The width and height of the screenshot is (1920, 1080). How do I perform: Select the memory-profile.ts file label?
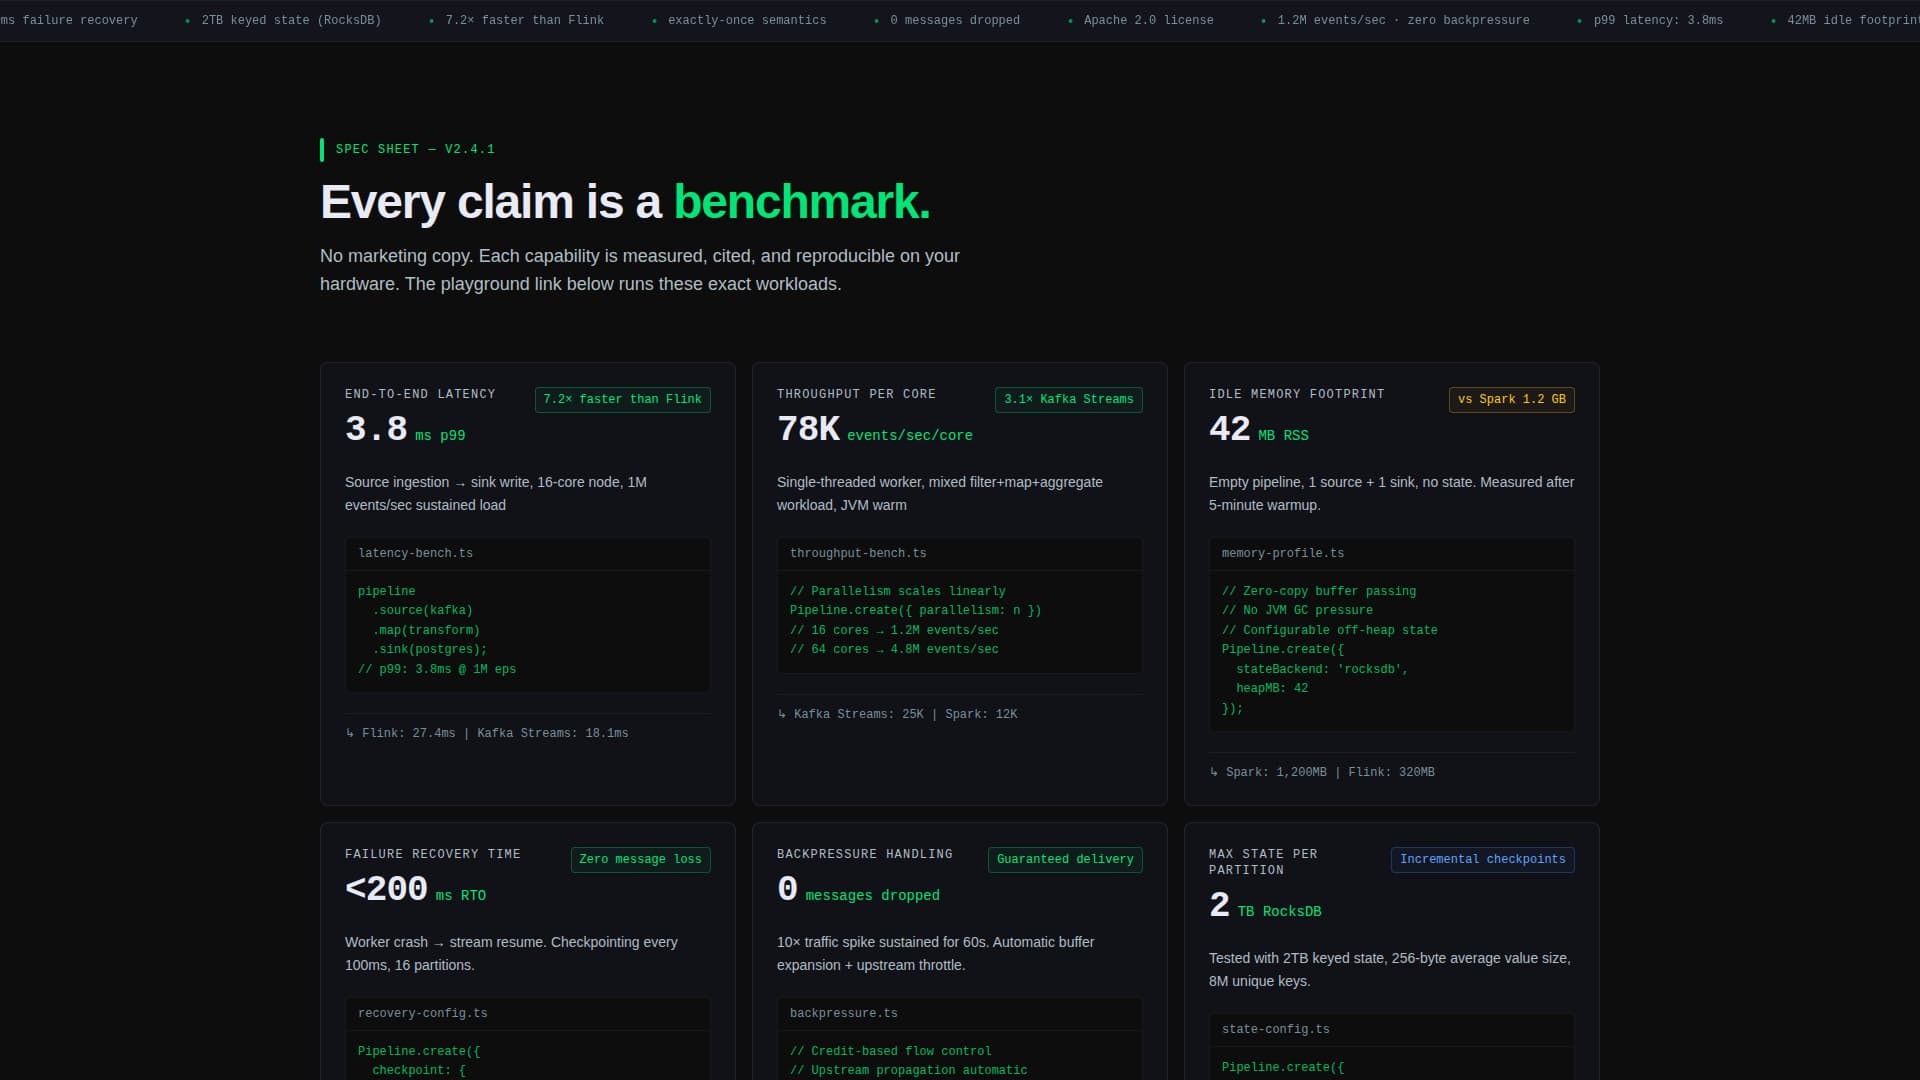tap(1282, 554)
